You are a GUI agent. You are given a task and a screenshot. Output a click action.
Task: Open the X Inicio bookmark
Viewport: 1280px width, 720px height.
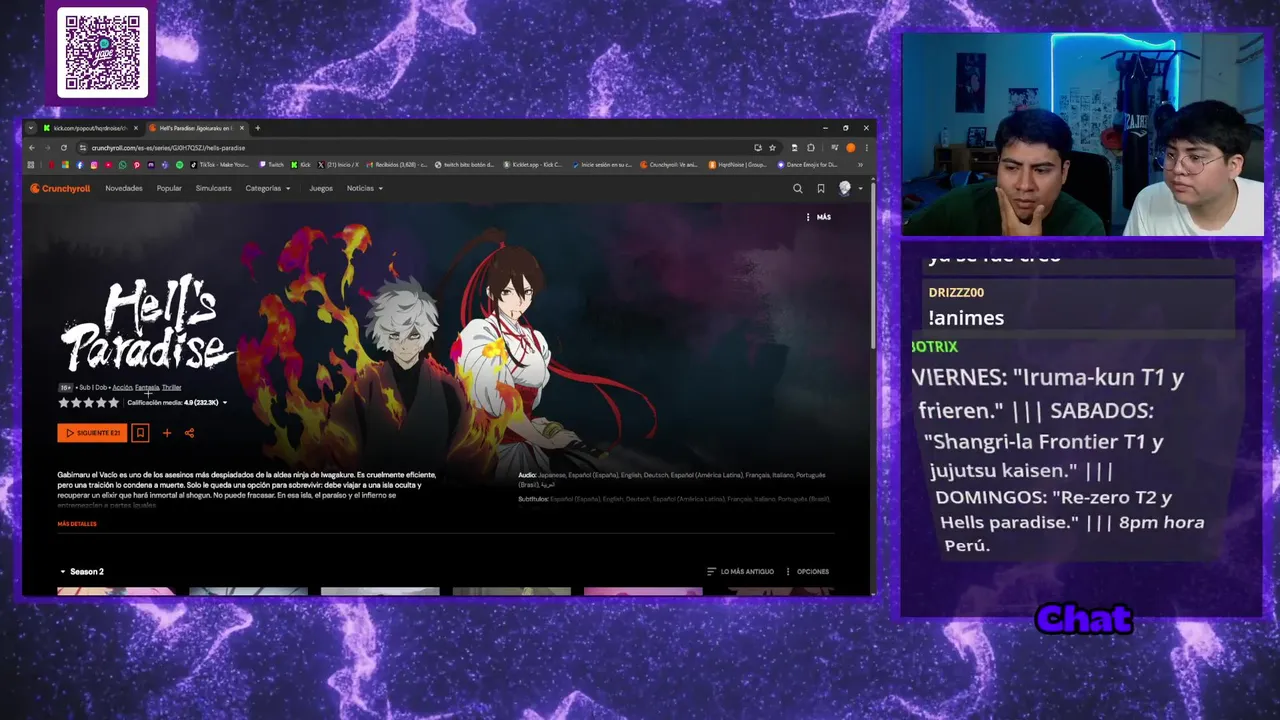338,165
